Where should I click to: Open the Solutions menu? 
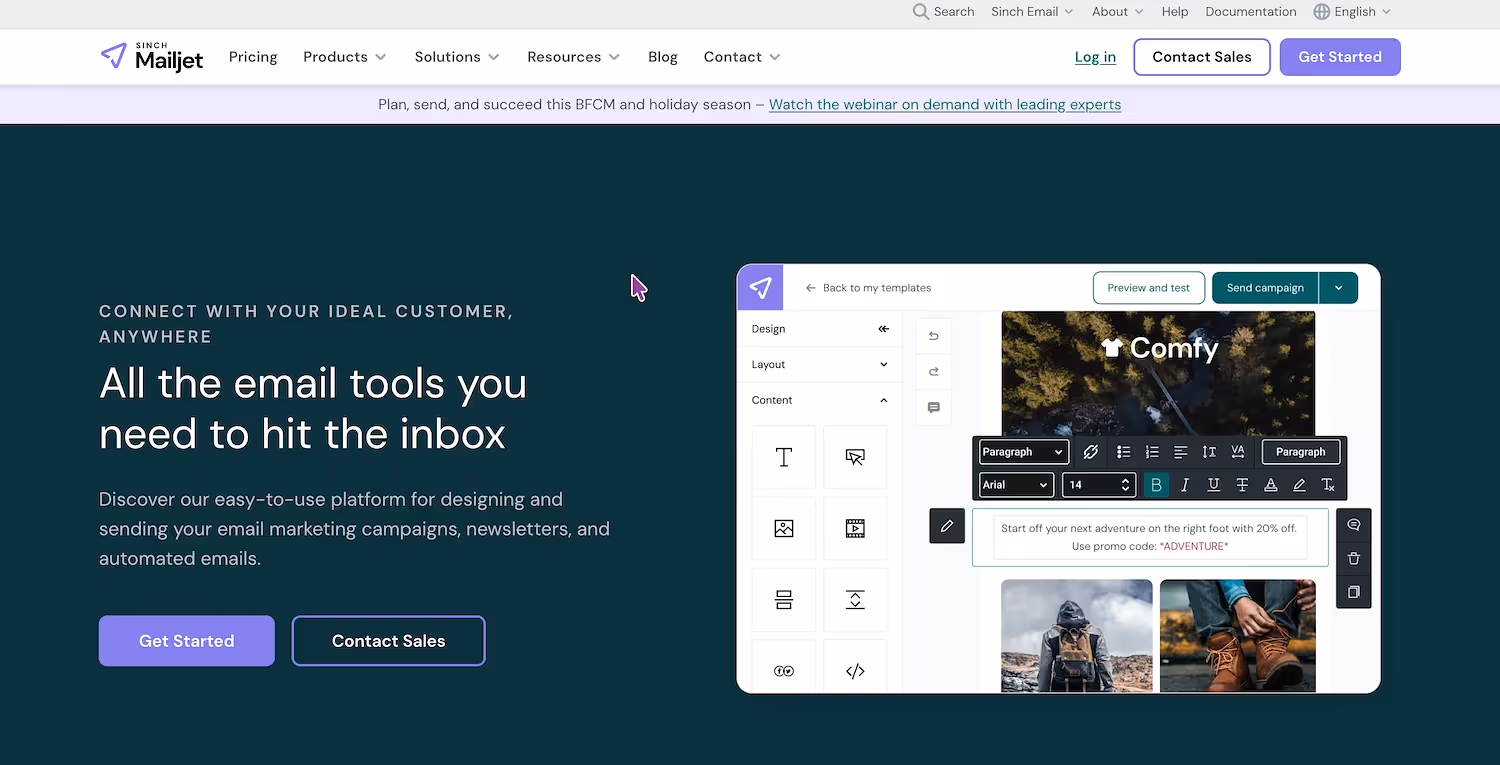click(x=457, y=57)
